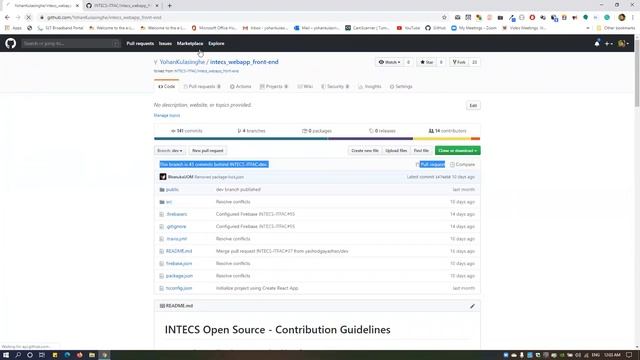Select the Code tab
The height and width of the screenshot is (360, 640).
tap(167, 87)
